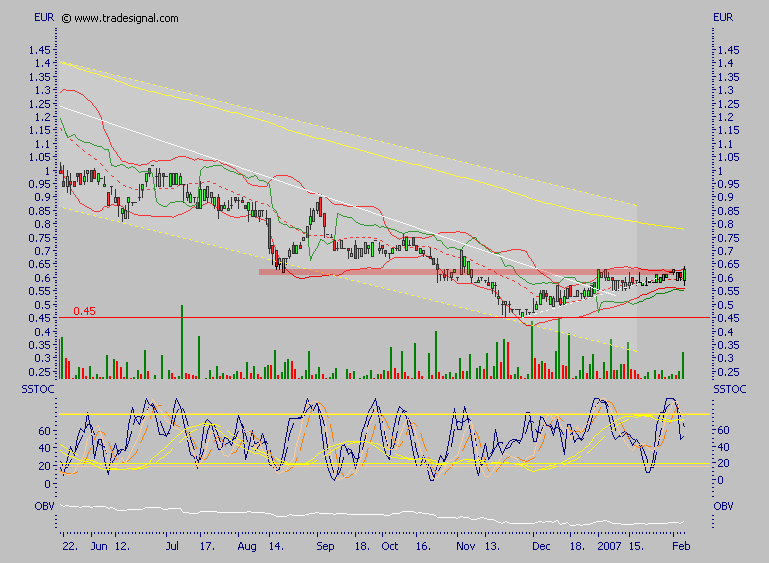769x563 pixels.
Task: Select the last green volume bar in February
Action: (x=683, y=364)
